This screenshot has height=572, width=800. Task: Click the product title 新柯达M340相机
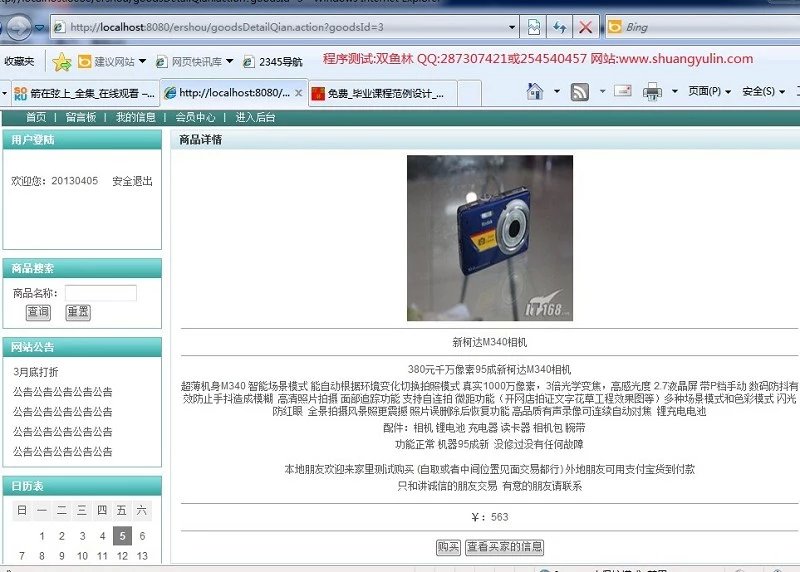pyautogui.click(x=489, y=342)
